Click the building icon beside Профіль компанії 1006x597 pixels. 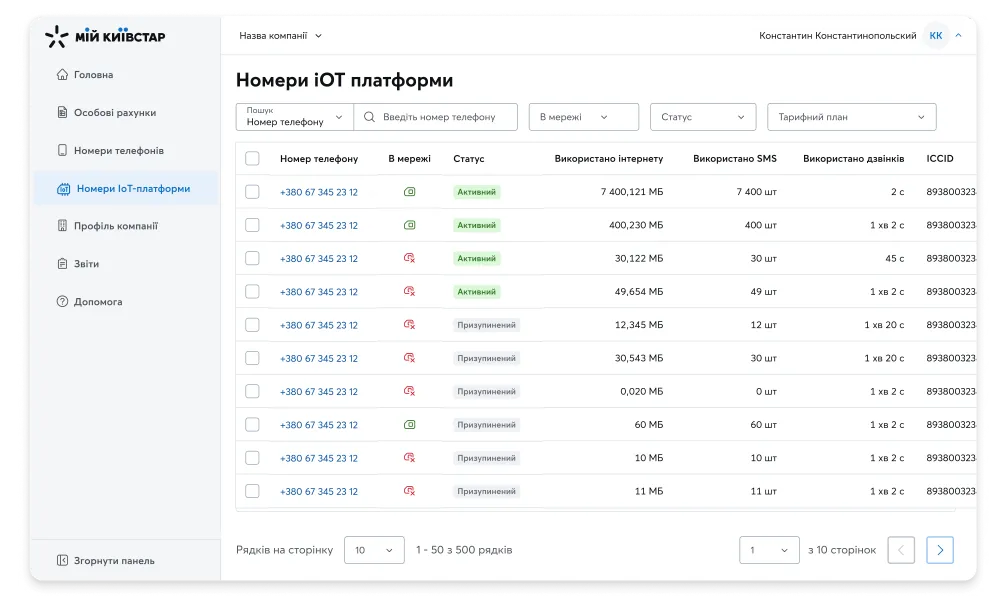[62, 226]
